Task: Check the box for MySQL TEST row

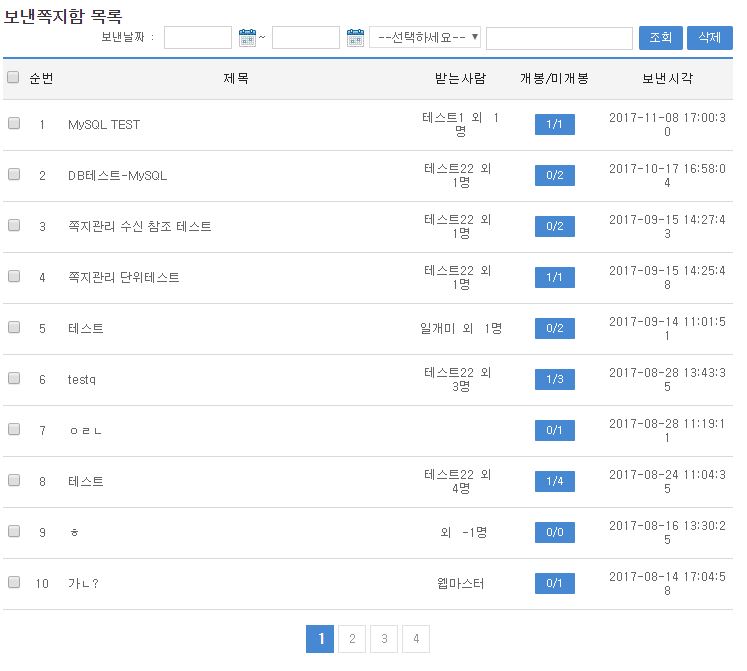Action: click(x=14, y=124)
